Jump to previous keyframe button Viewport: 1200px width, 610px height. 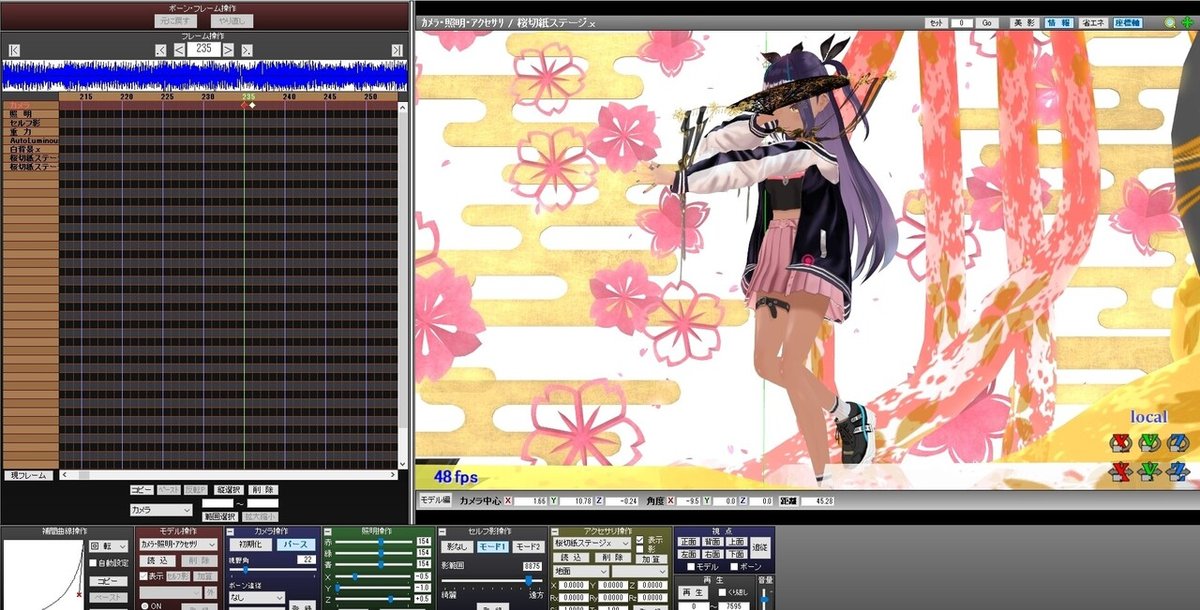point(161,50)
